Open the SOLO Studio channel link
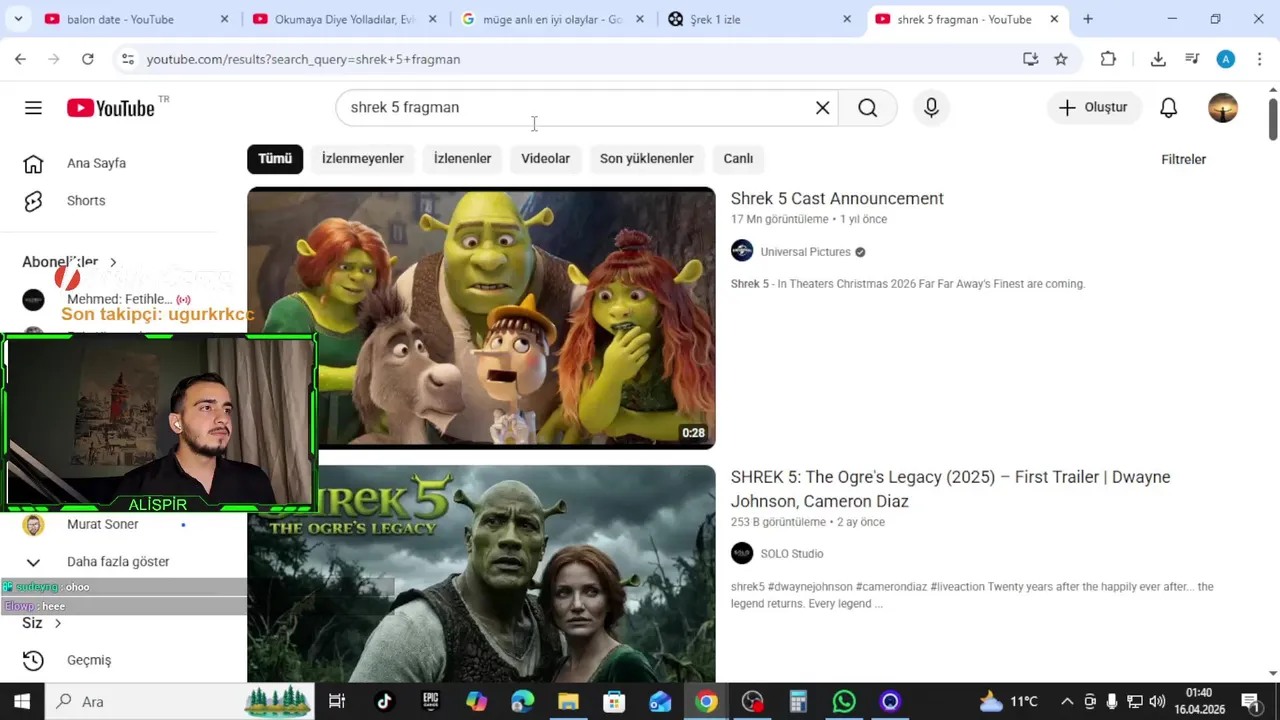 click(x=792, y=554)
